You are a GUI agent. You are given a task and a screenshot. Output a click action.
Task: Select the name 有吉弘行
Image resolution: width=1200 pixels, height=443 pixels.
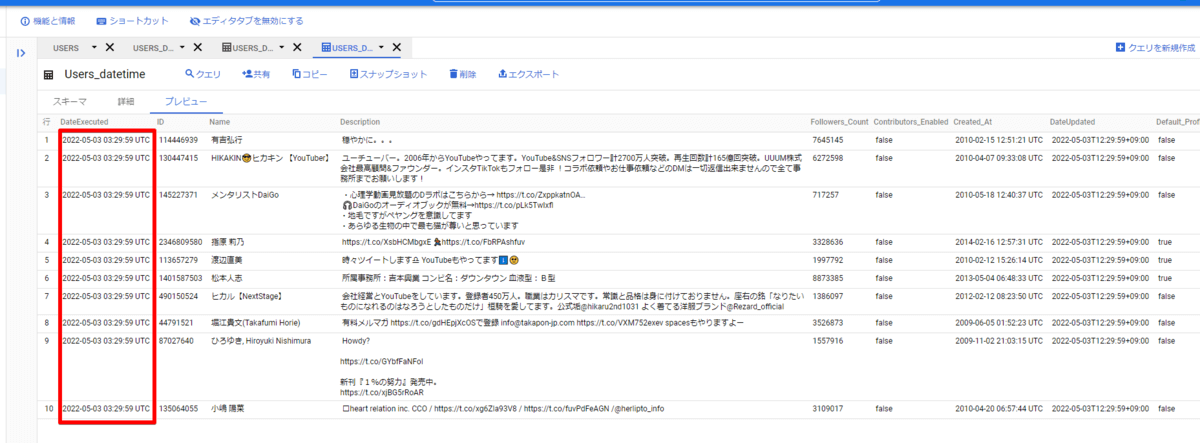tap(227, 140)
